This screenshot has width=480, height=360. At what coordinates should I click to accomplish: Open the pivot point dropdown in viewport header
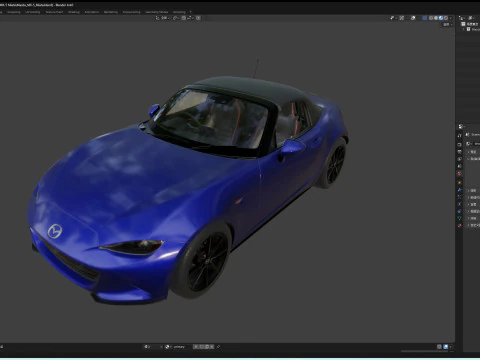[x=176, y=18]
